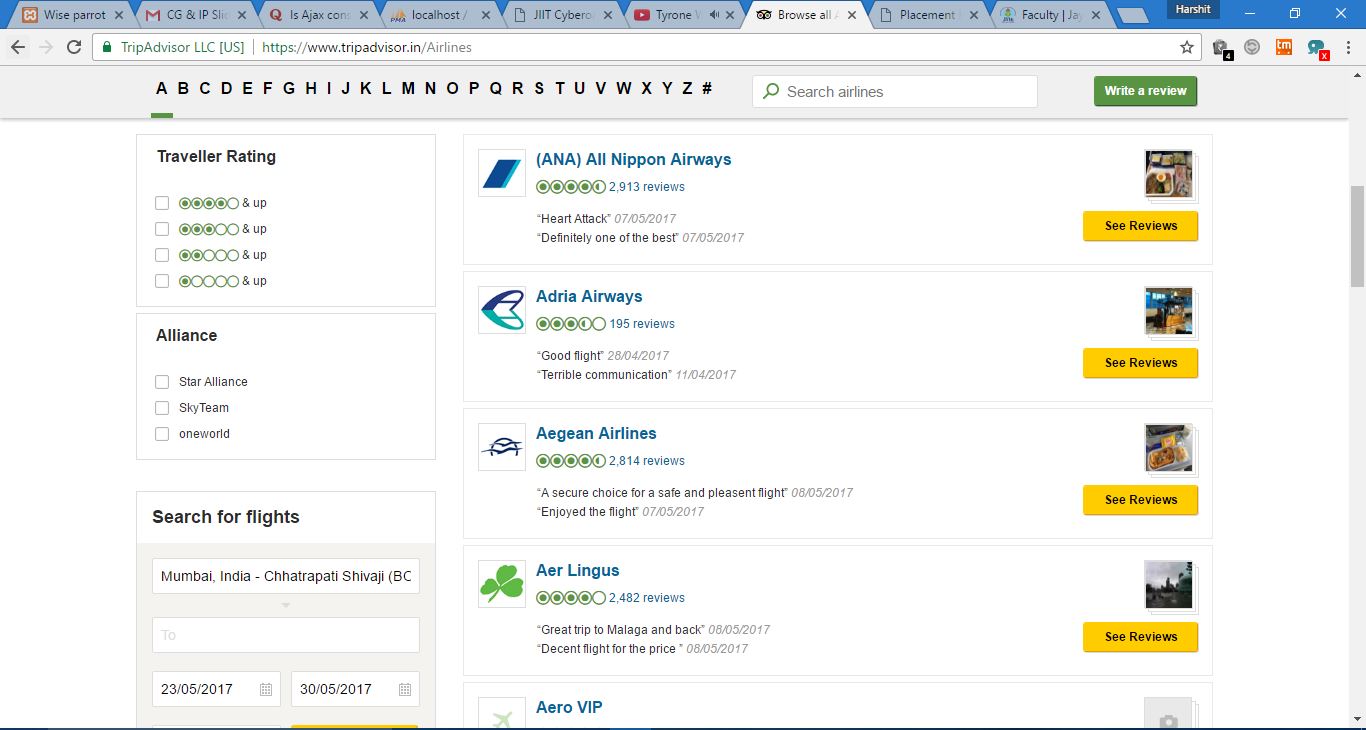Click the Mumbai departure airport field
The image size is (1366, 730).
(x=286, y=577)
